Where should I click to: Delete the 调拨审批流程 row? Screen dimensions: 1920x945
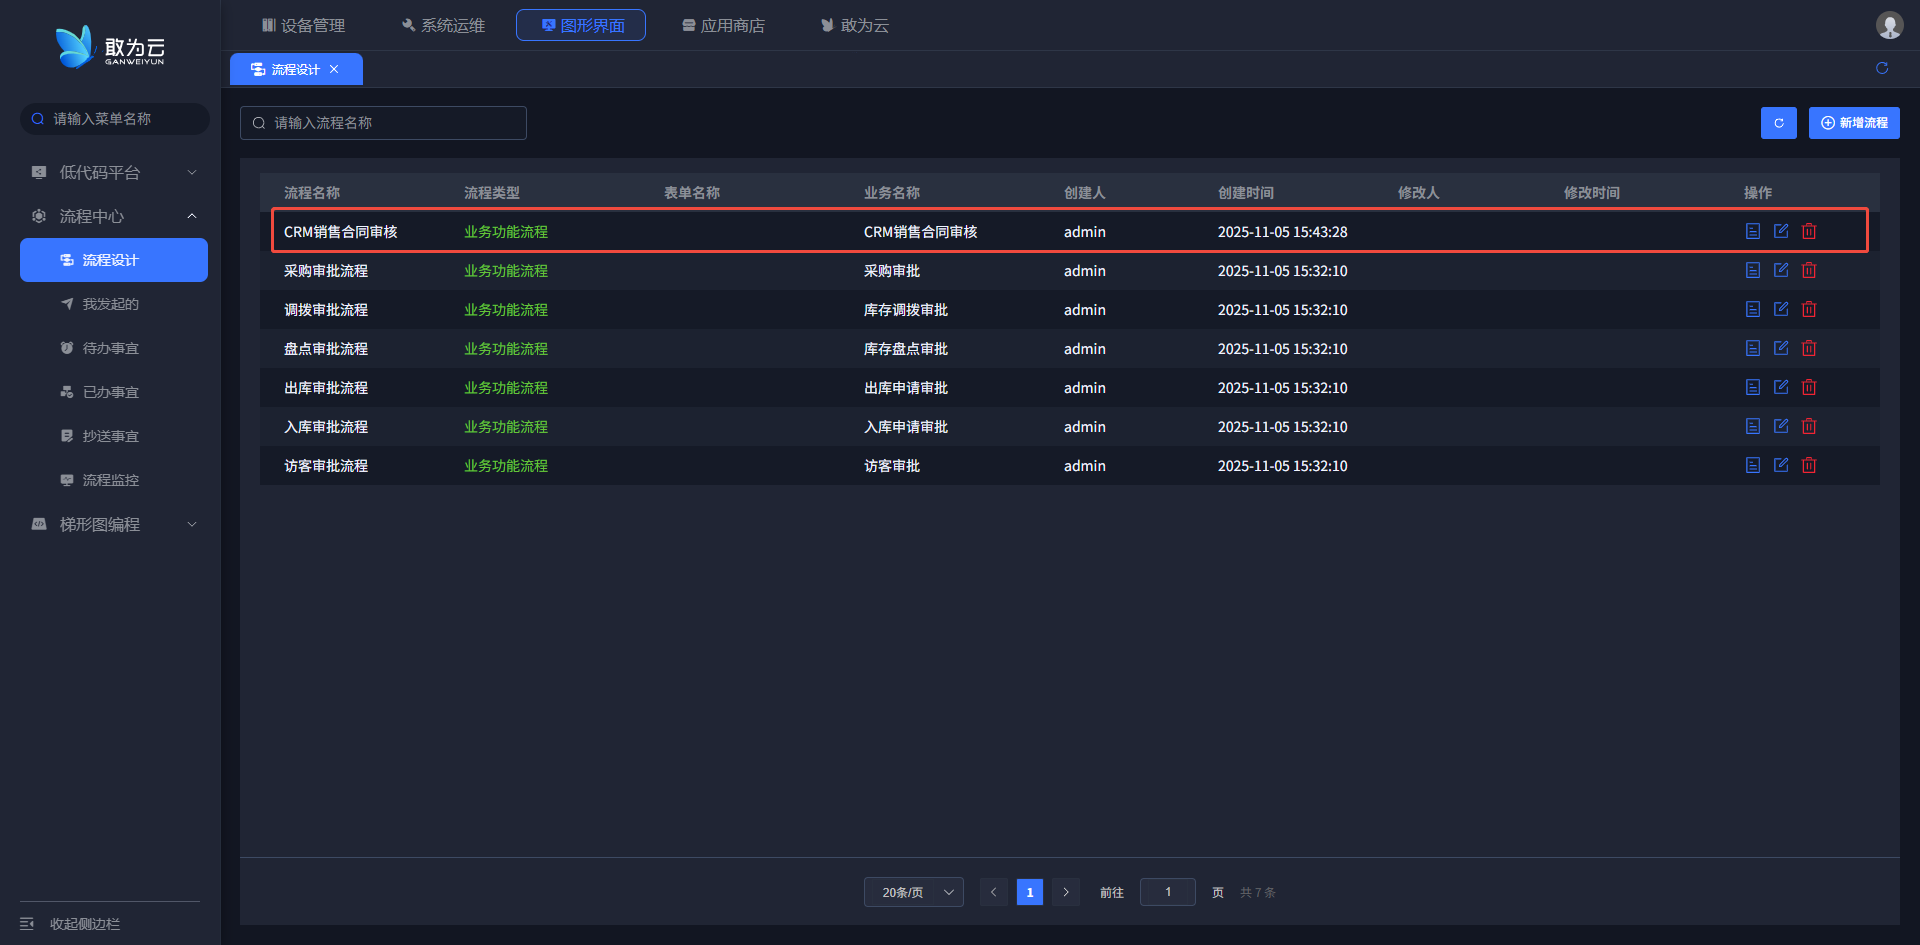[1809, 309]
